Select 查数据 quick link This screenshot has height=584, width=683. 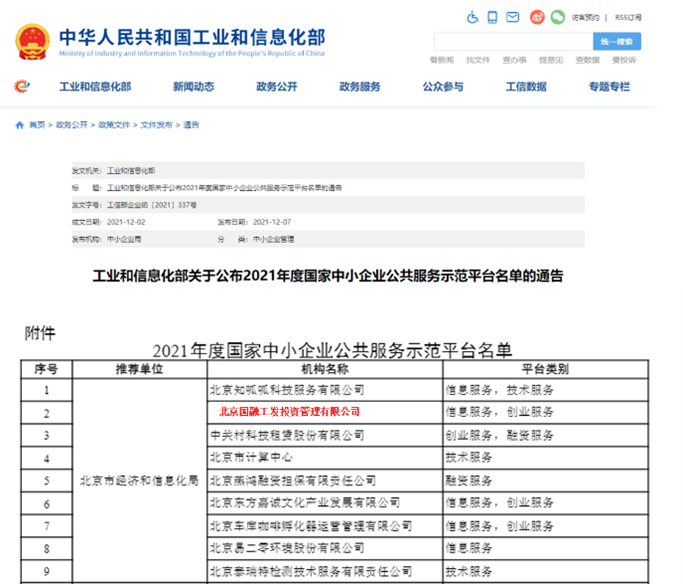click(x=588, y=60)
